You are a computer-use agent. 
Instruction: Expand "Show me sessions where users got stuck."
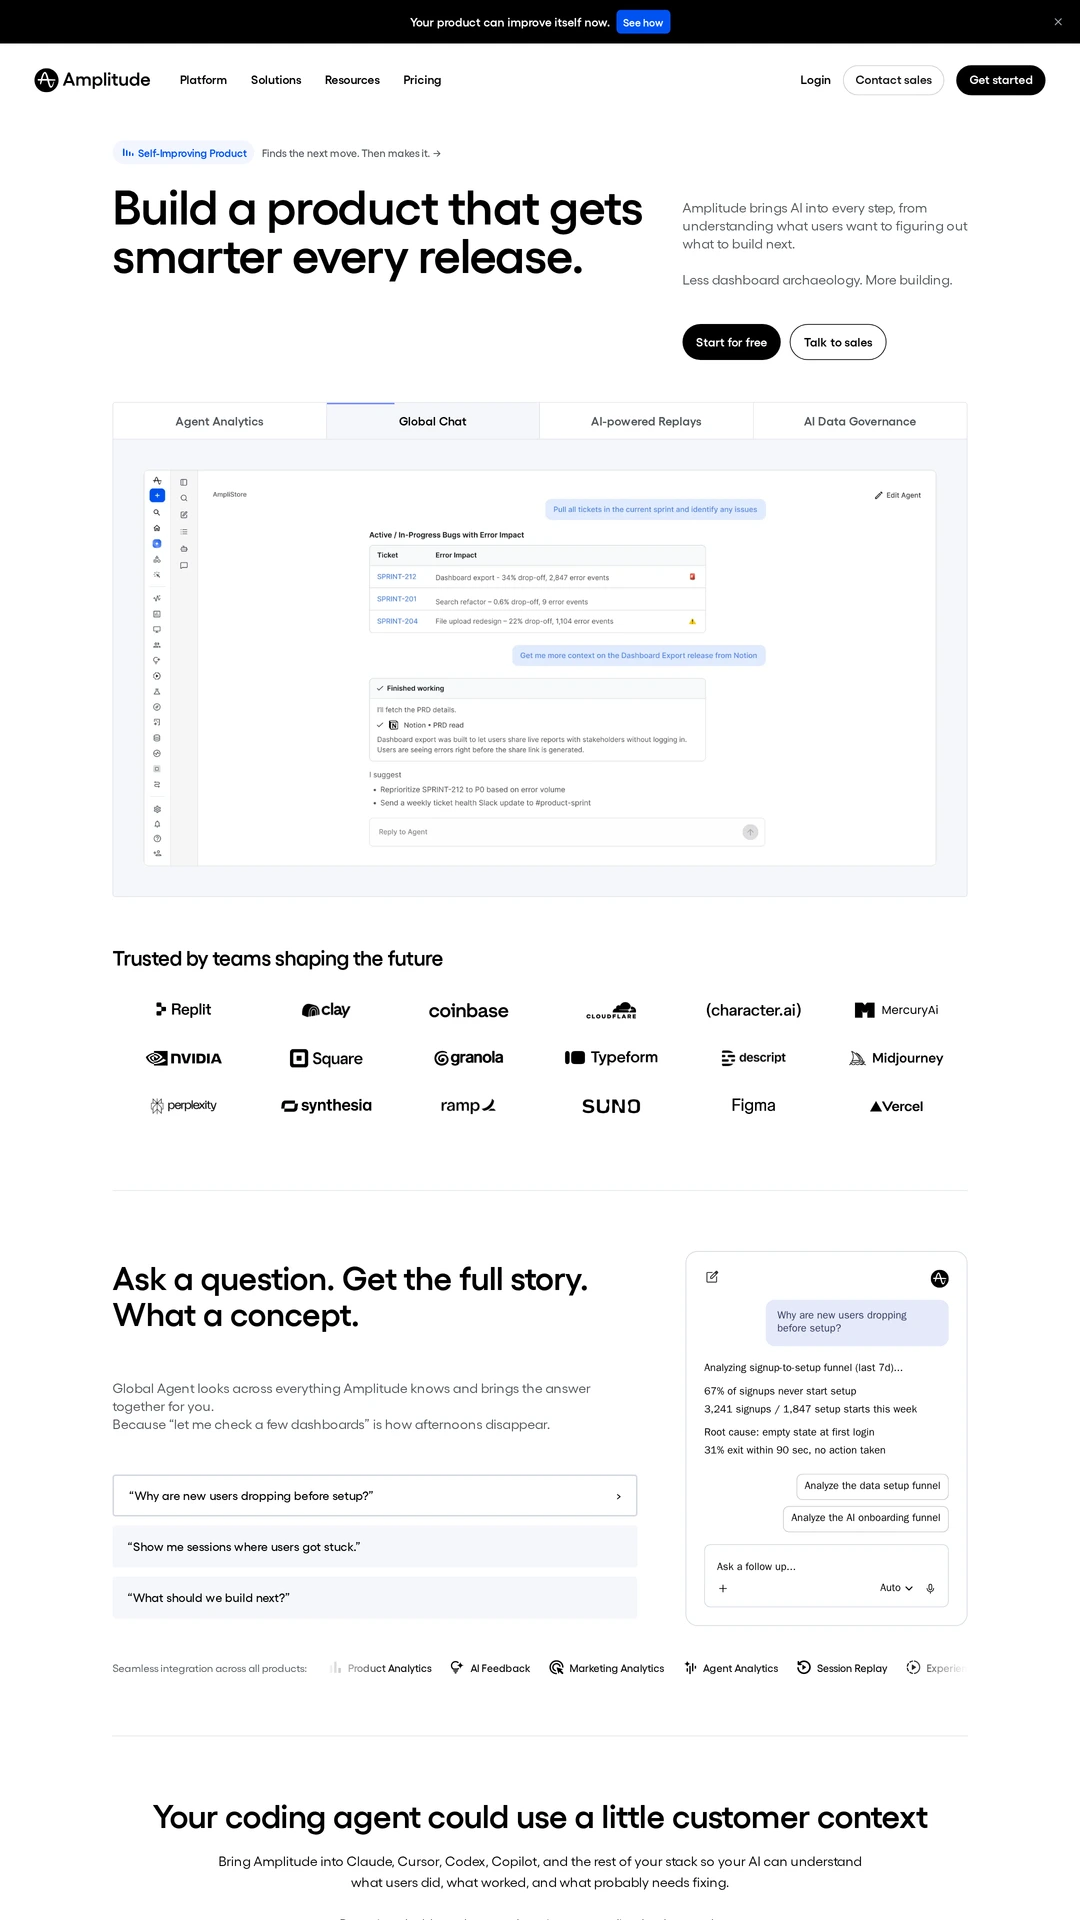coord(375,1547)
